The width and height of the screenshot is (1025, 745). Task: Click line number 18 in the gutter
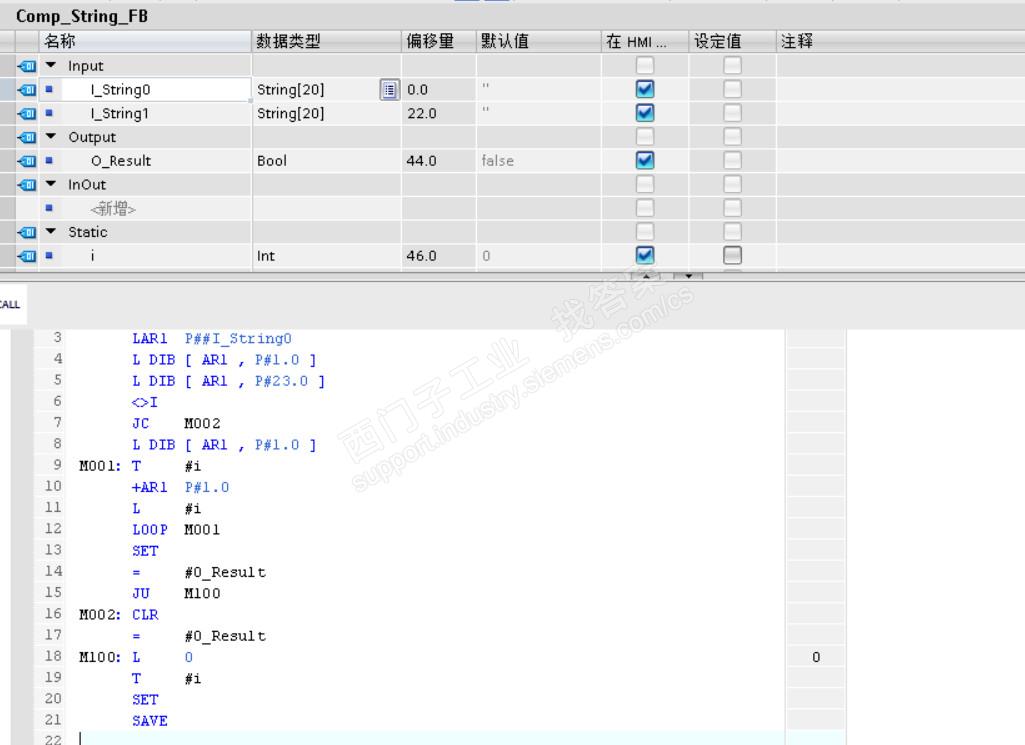(53, 656)
